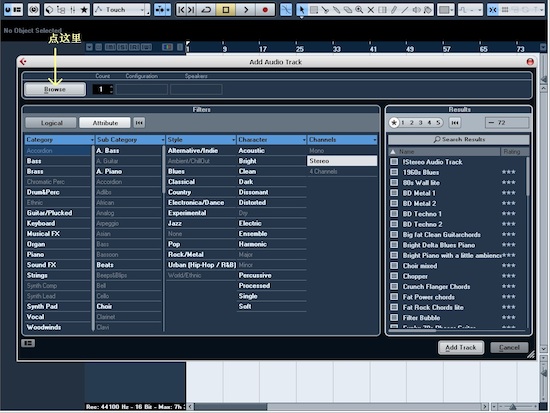
Task: Go to previous marker in transport
Action: 181,10
